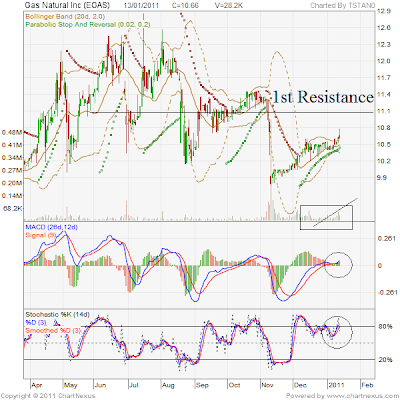Click the V=28.2K volume value
This screenshot has width=400, height=400.
pos(229,5)
